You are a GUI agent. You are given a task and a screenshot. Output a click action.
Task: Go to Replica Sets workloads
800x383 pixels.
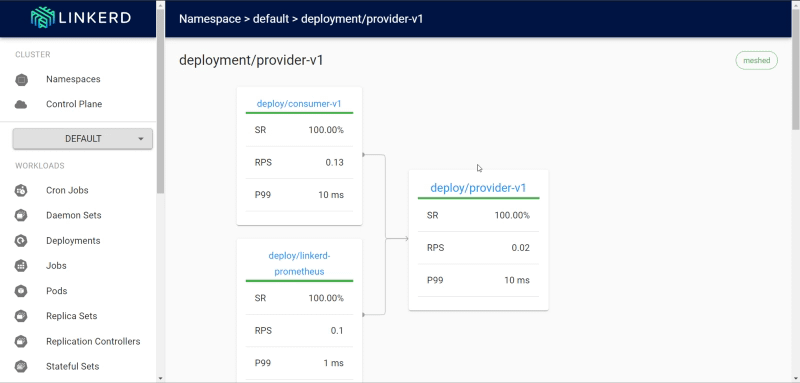pos(71,316)
